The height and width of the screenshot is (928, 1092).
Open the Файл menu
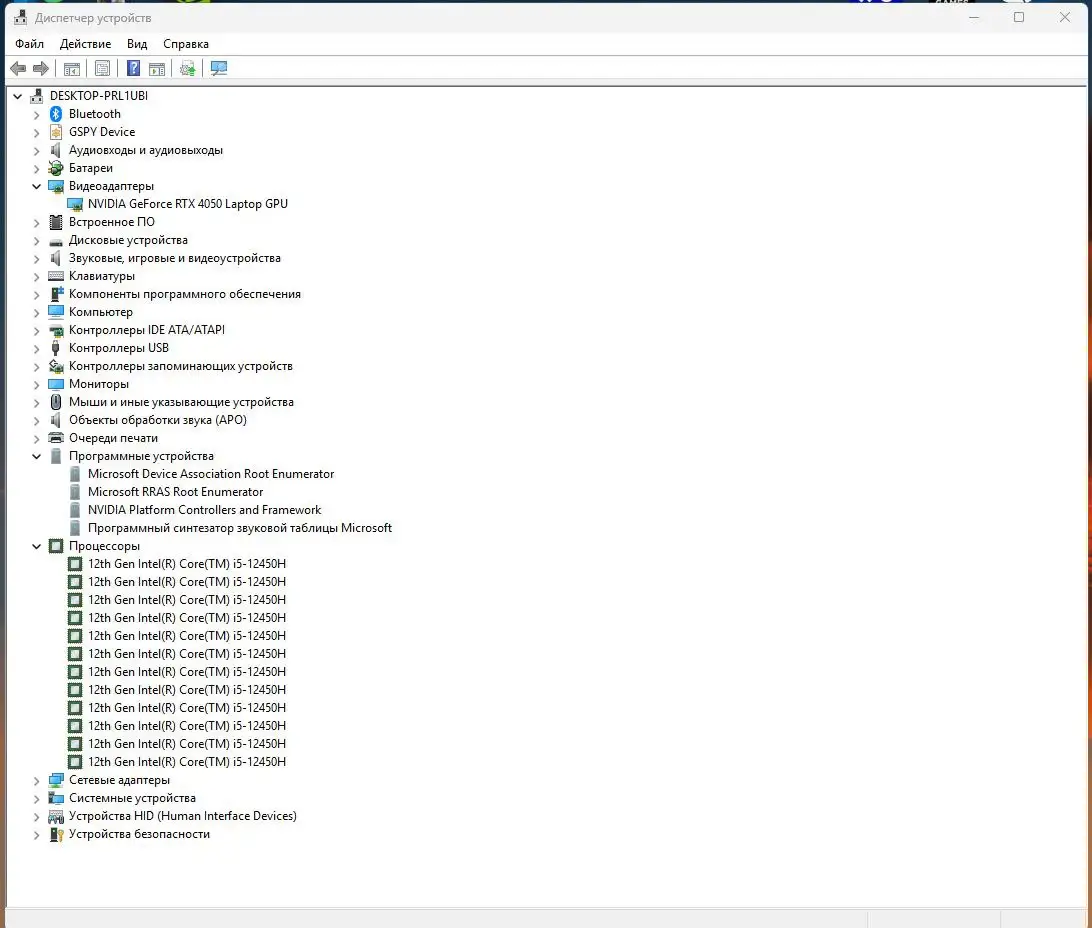[29, 44]
